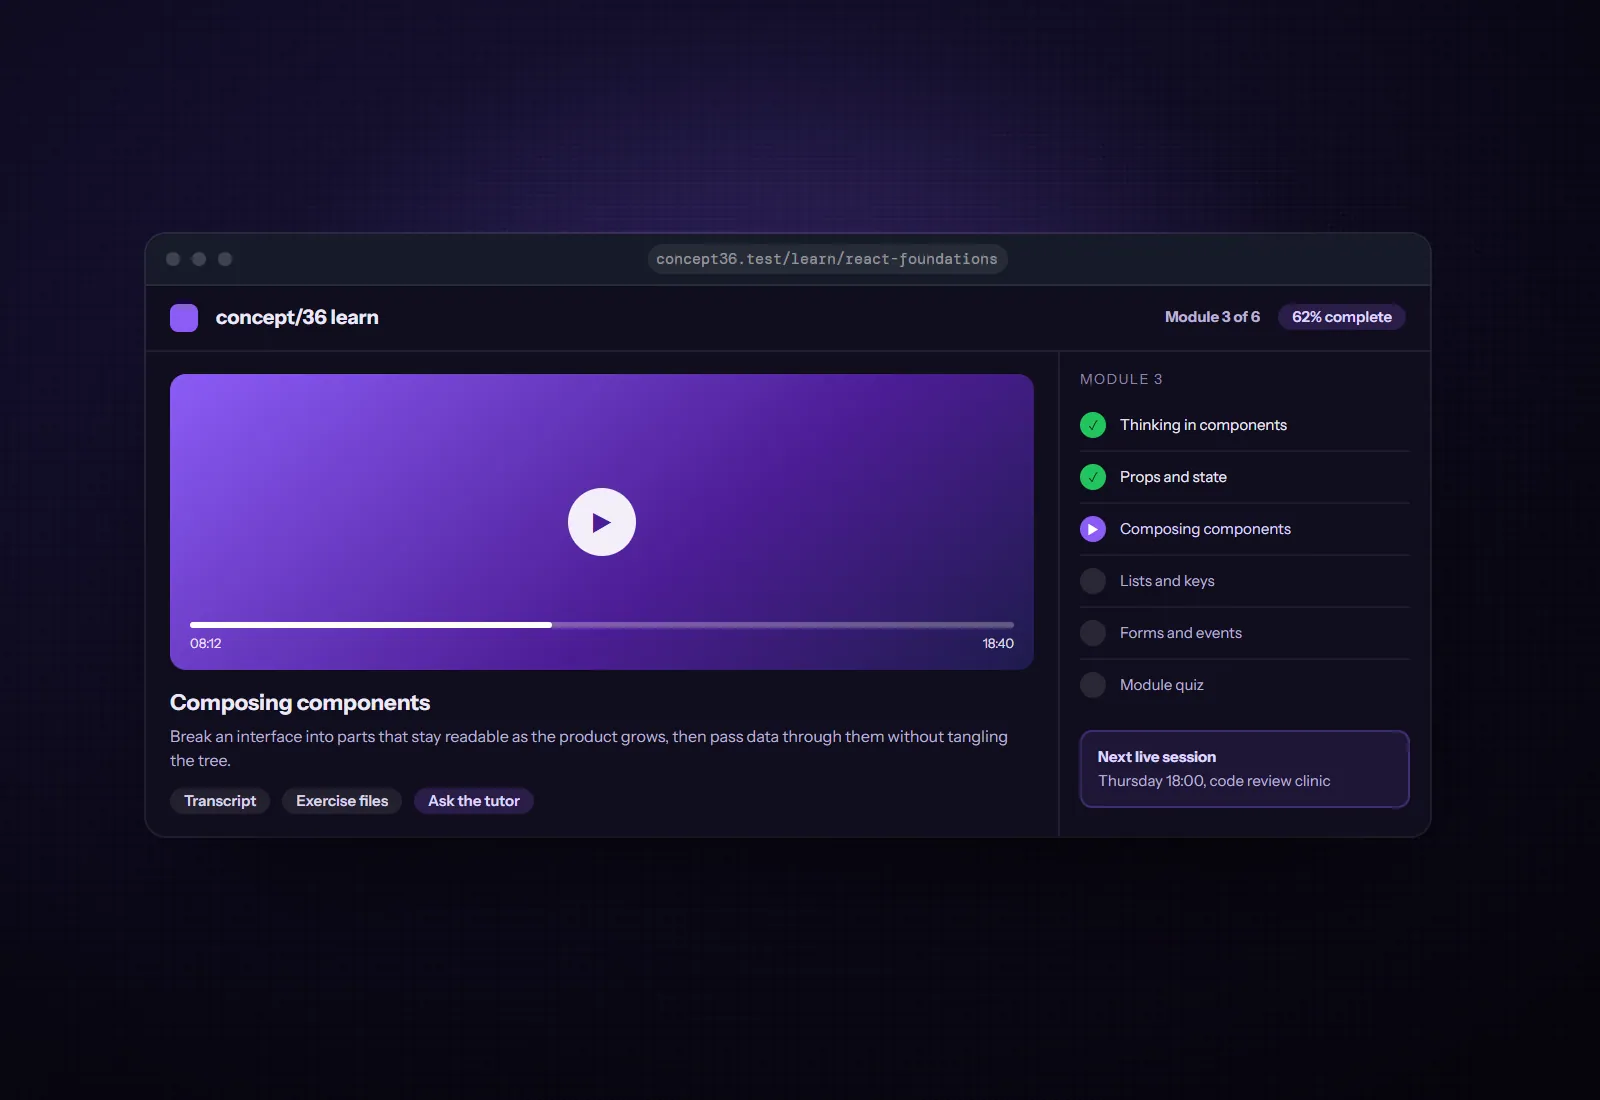
Task: Open the Forms and events lesson
Action: [x=1245, y=633]
